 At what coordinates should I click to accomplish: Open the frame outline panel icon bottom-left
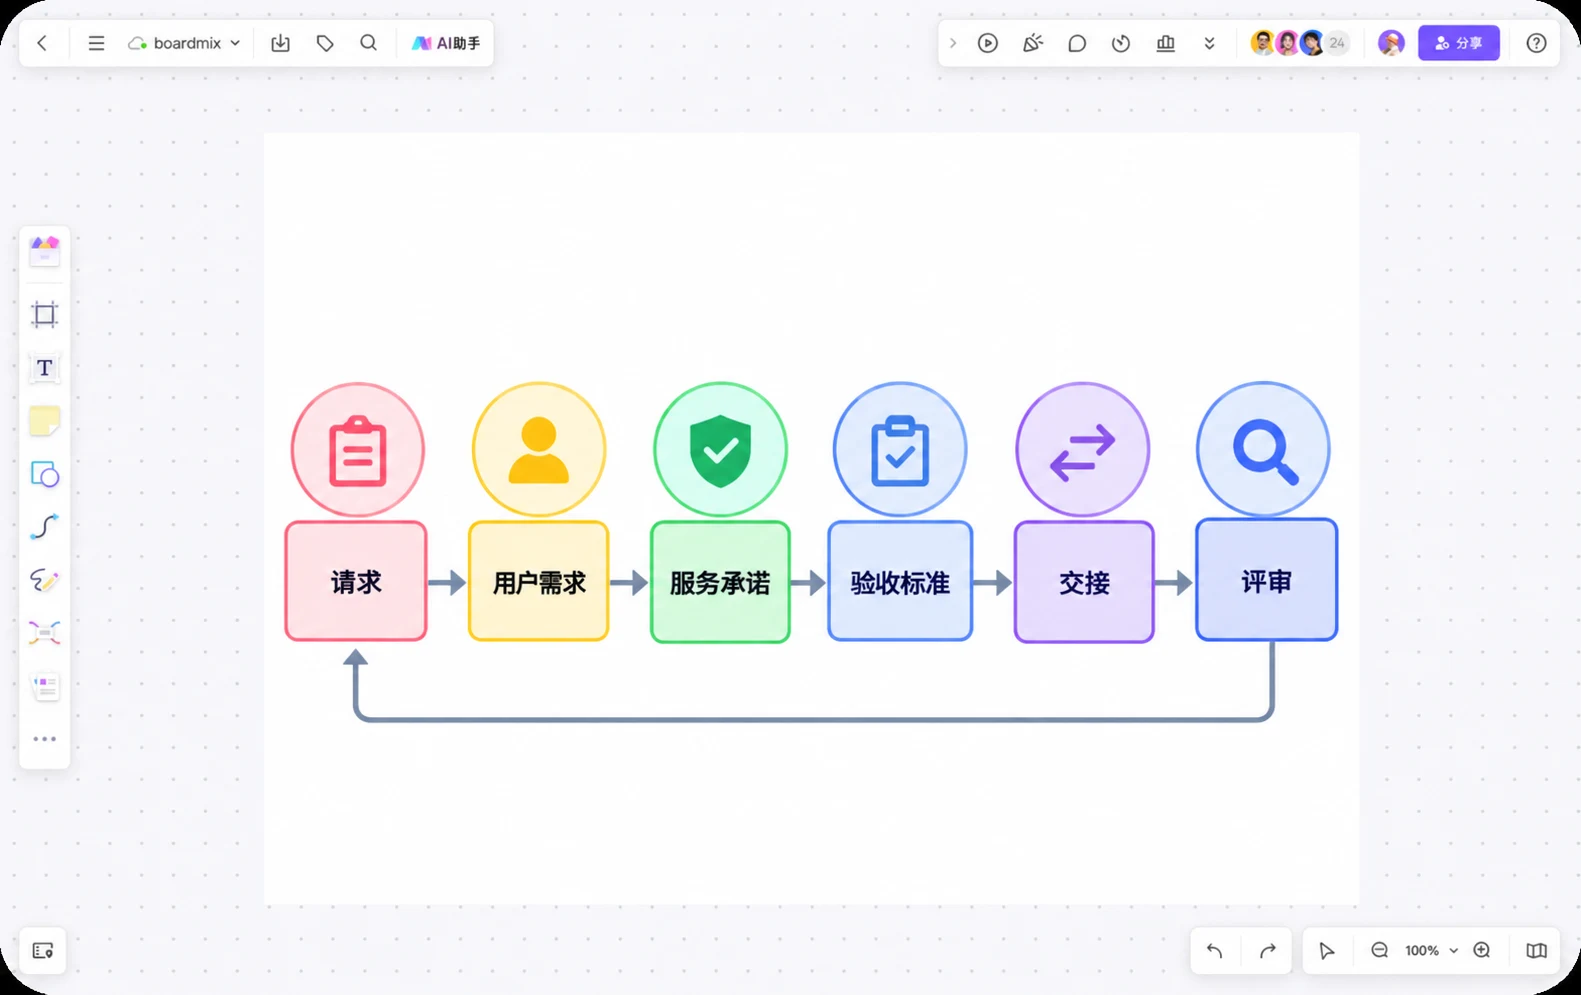(x=43, y=951)
